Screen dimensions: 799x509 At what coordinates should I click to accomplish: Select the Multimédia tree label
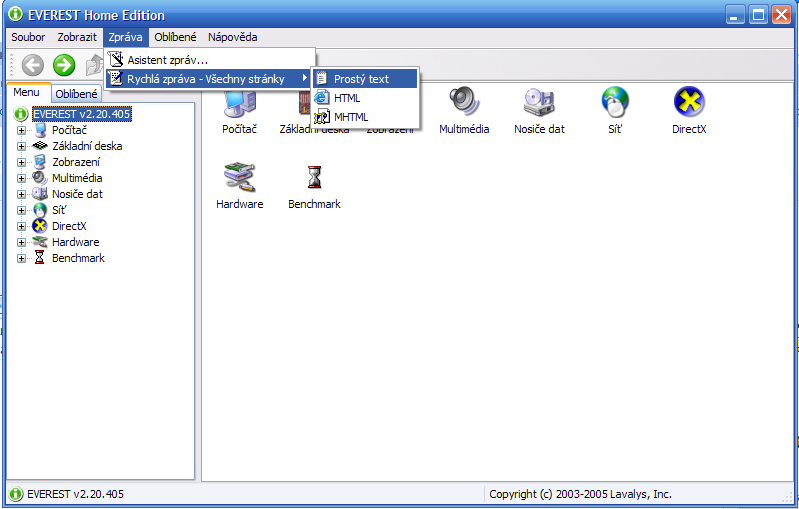pyautogui.click(x=77, y=178)
